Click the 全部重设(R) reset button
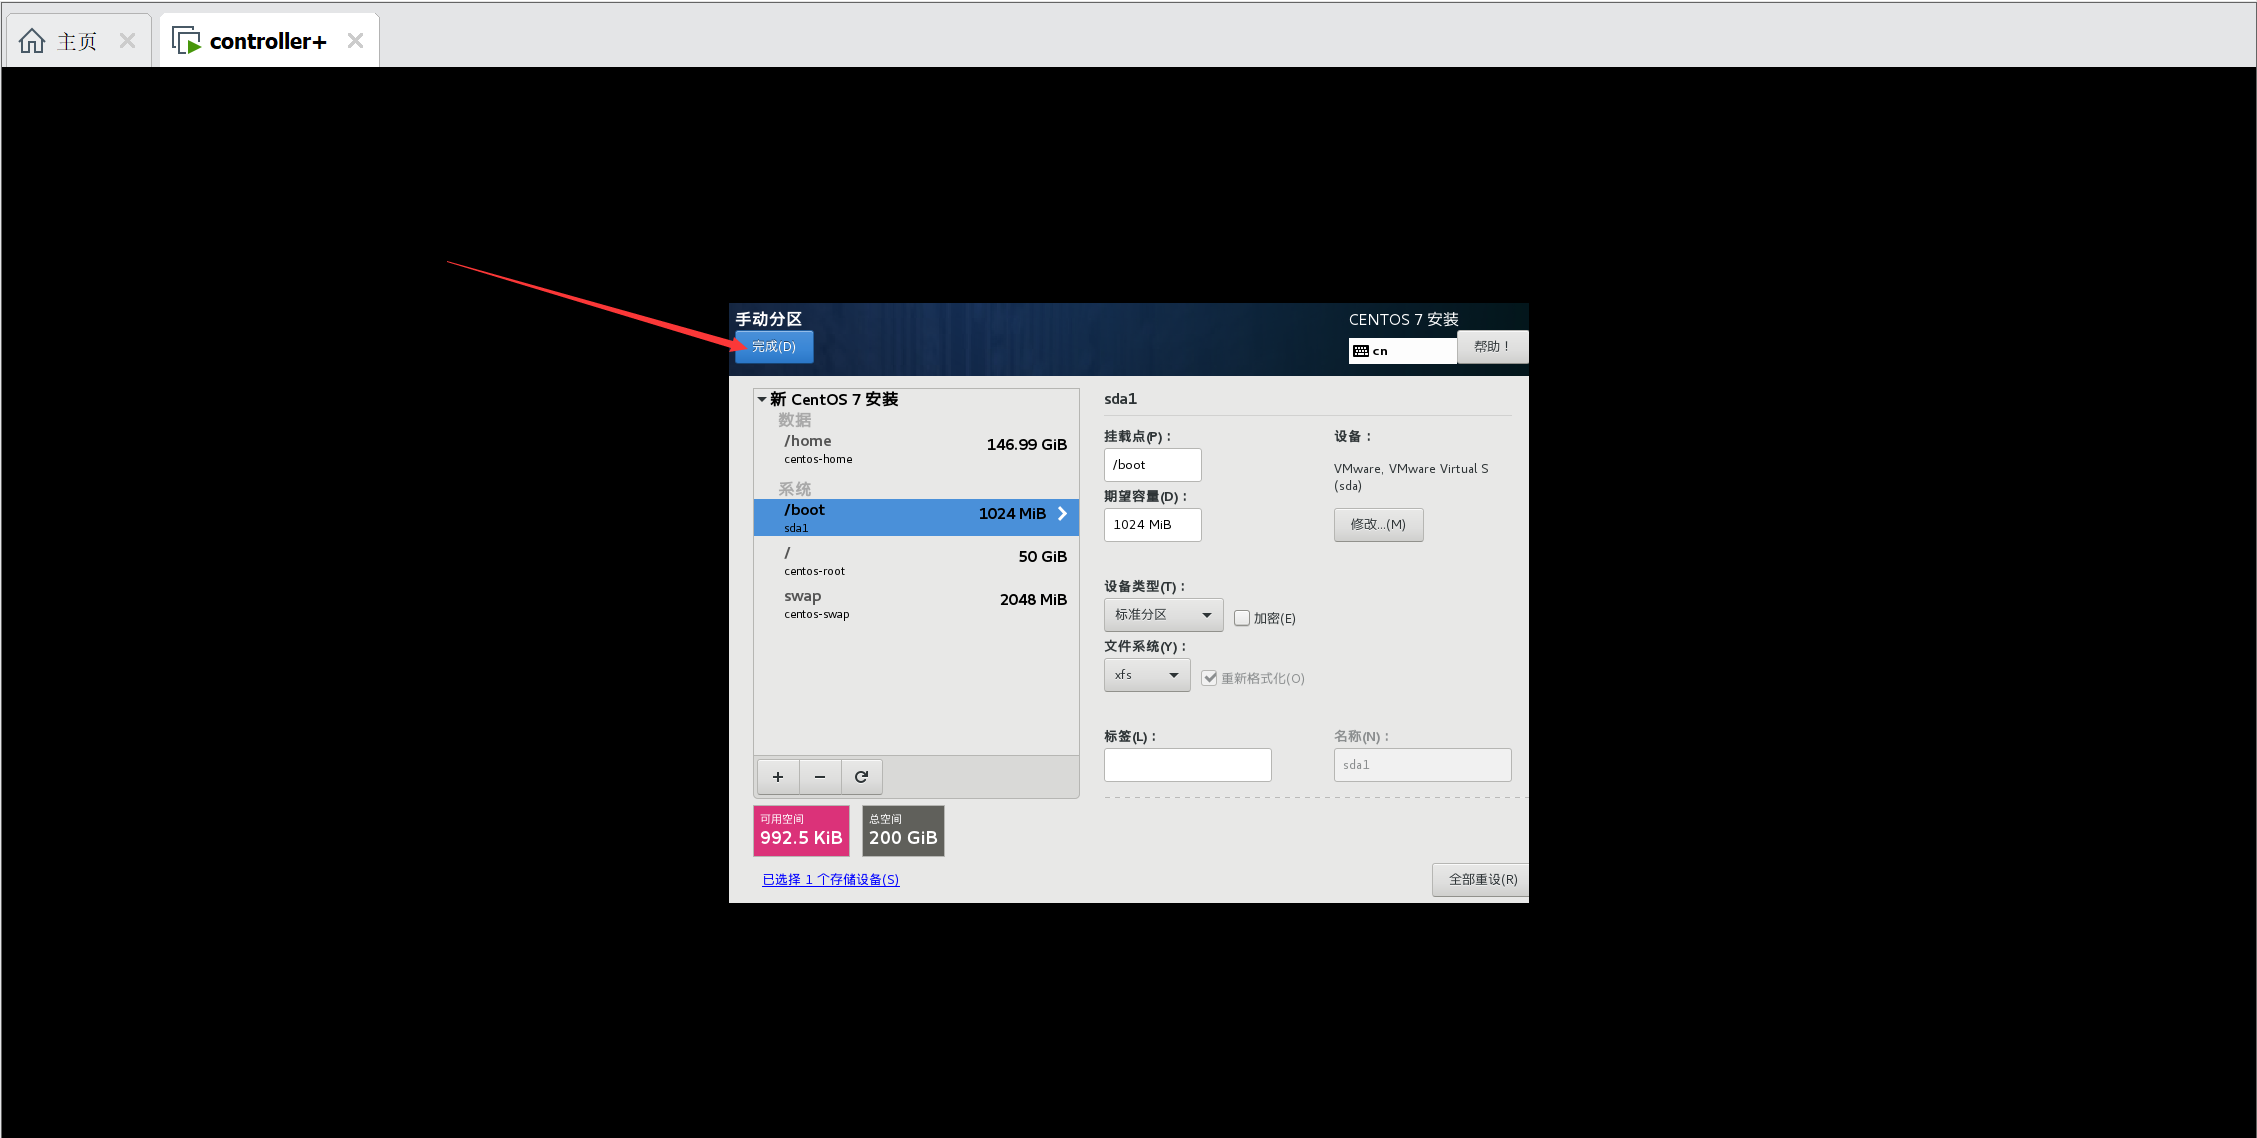The width and height of the screenshot is (2257, 1138). tap(1482, 880)
